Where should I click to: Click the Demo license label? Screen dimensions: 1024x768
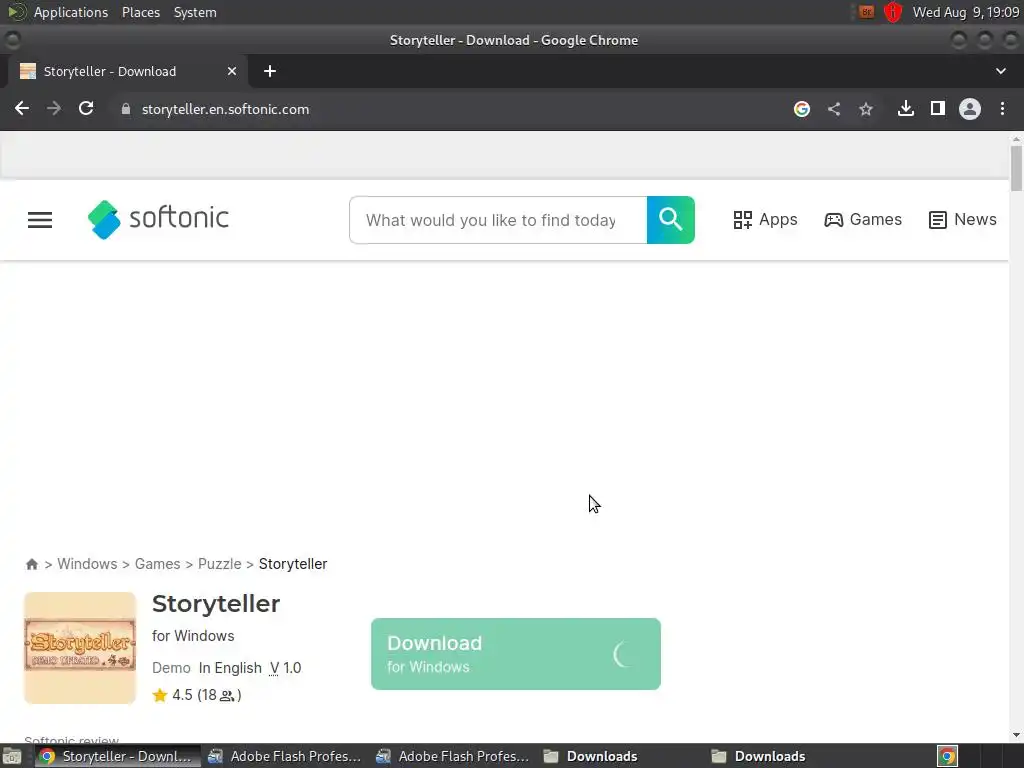[171, 668]
